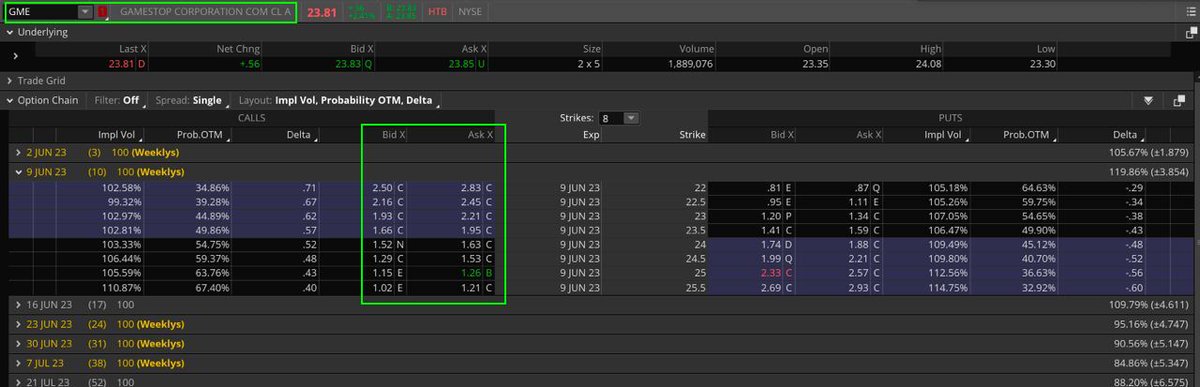This screenshot has width=1200, height=387.
Task: Click the puts Delta column header
Action: pos(1128,134)
